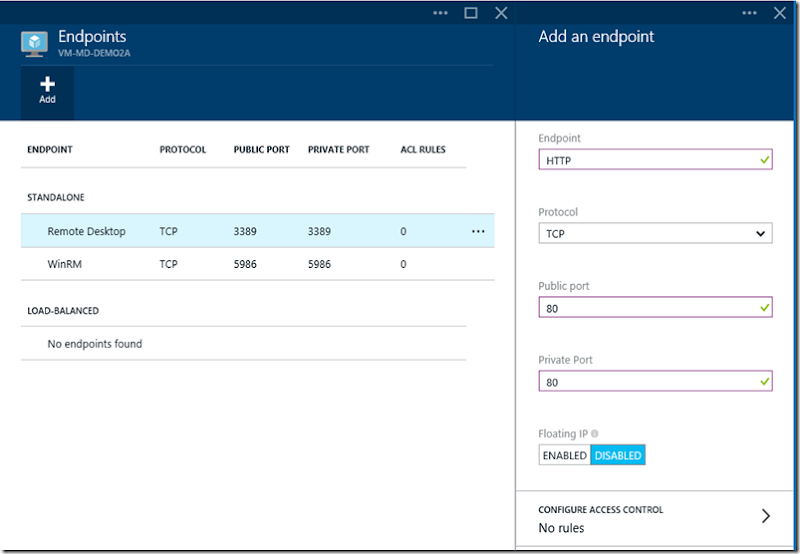Maximize the Endpoints blade

tap(472, 13)
